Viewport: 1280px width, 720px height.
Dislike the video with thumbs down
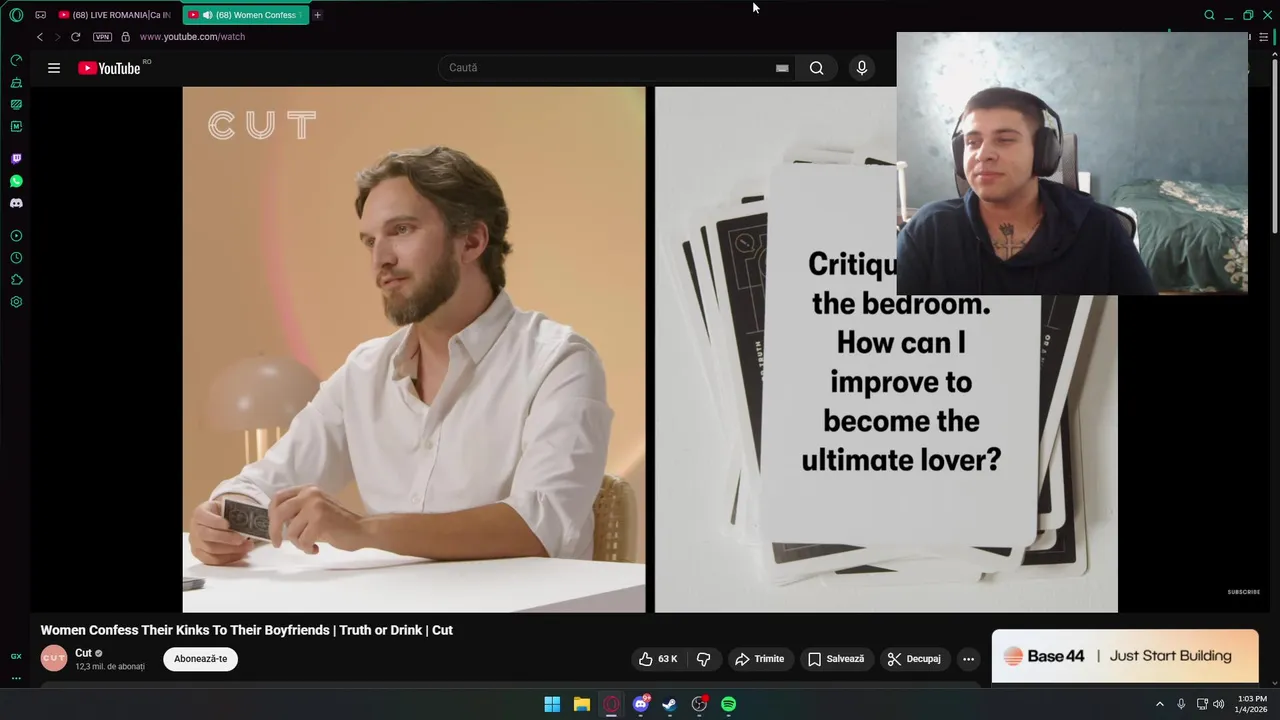click(704, 659)
